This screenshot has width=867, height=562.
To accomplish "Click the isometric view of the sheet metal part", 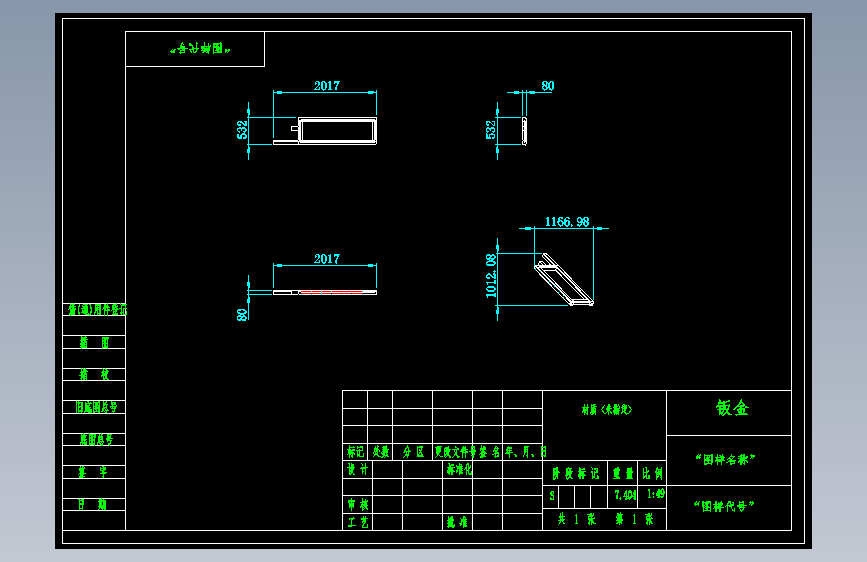I will [564, 279].
